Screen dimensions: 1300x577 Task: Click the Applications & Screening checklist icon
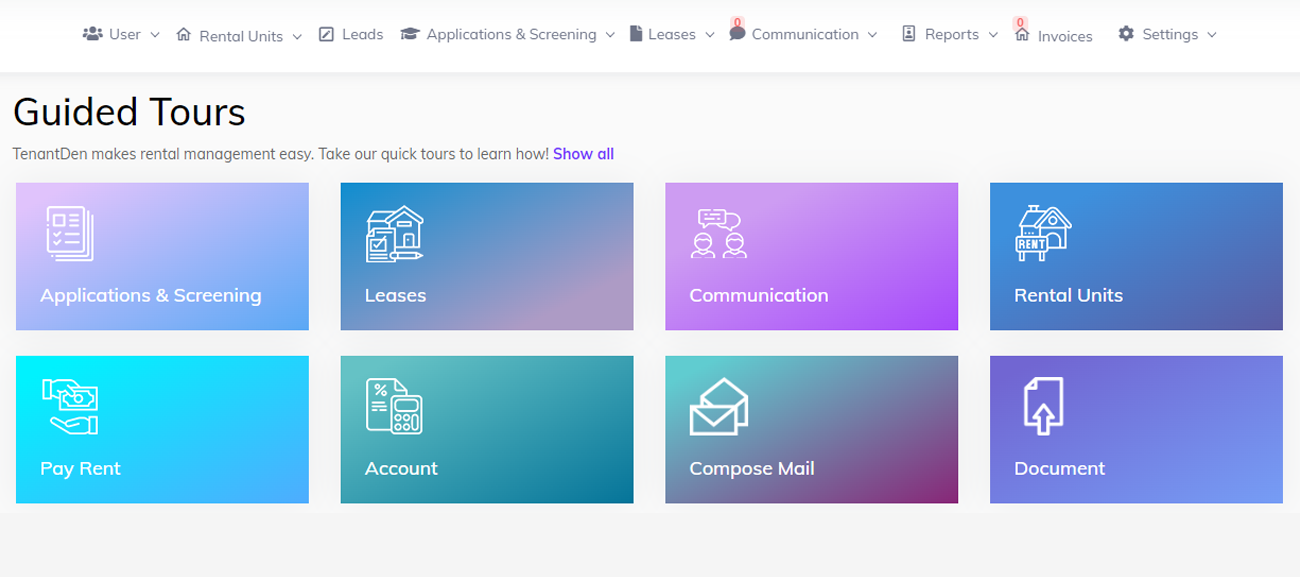[x=70, y=233]
